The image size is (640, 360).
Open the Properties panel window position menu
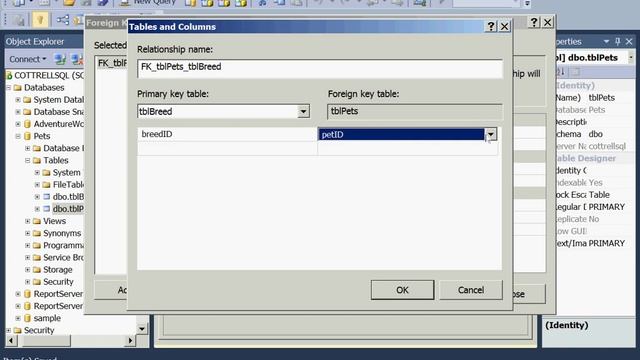(606, 41)
